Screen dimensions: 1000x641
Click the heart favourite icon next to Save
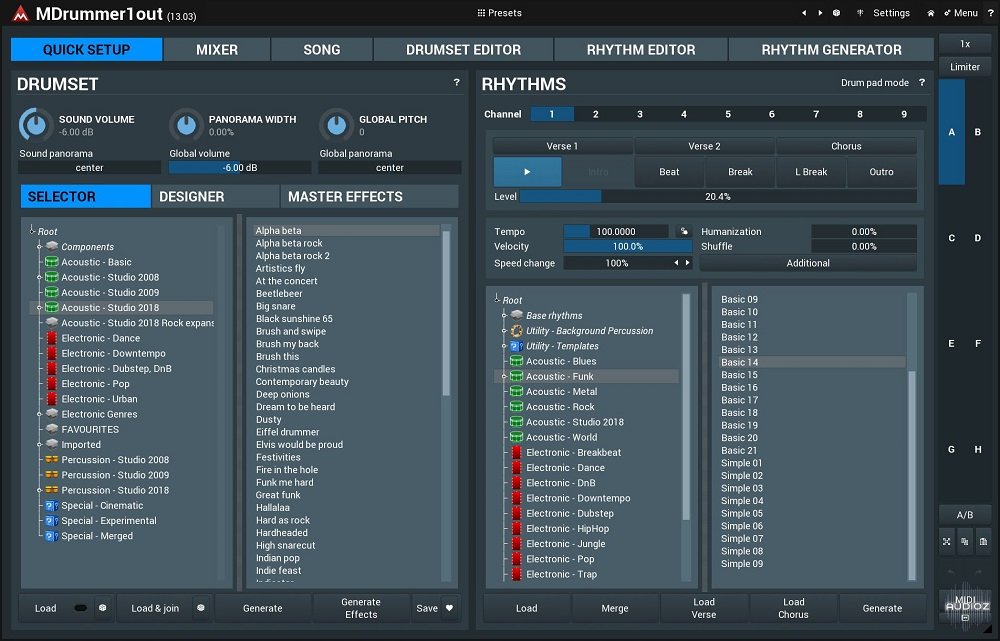450,608
